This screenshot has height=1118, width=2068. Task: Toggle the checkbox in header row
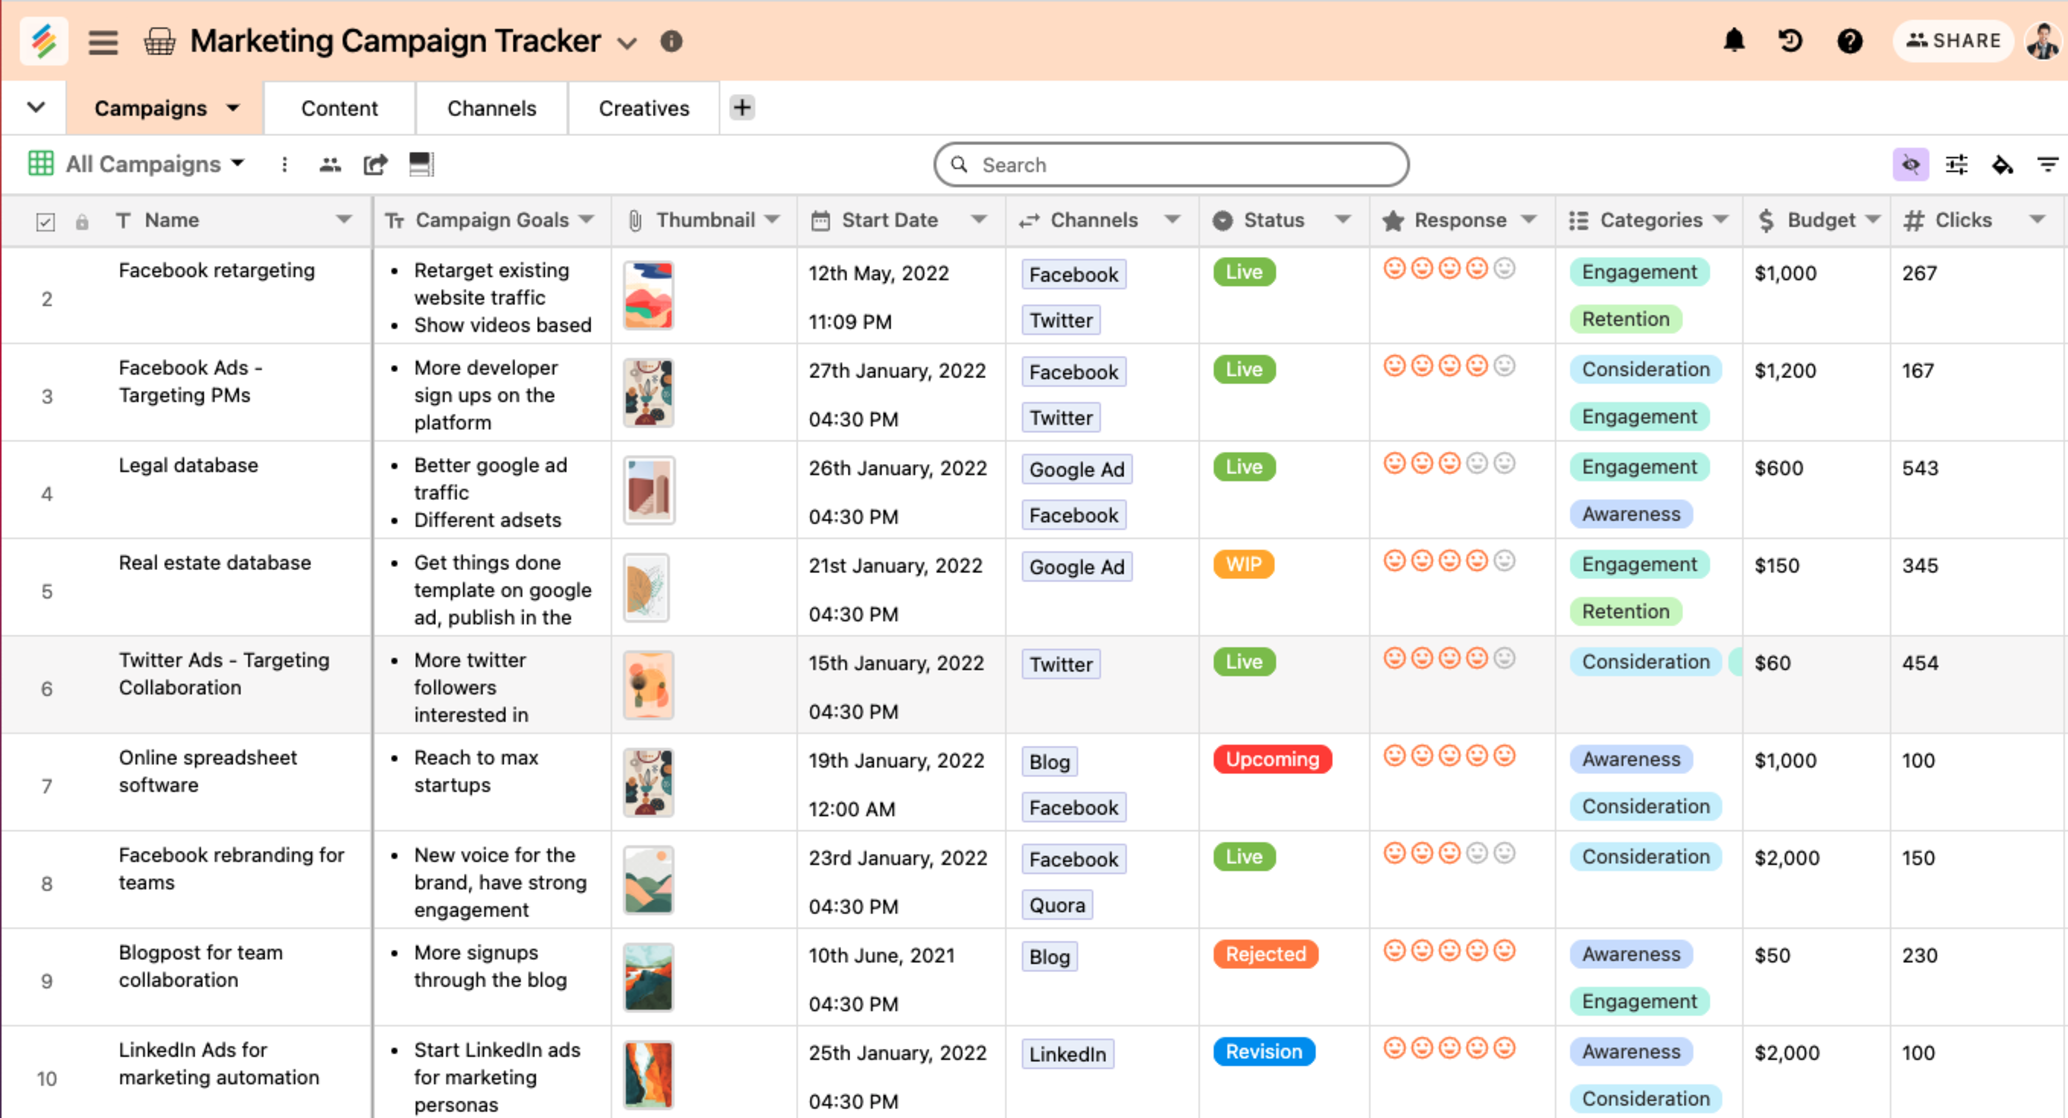pyautogui.click(x=45, y=222)
